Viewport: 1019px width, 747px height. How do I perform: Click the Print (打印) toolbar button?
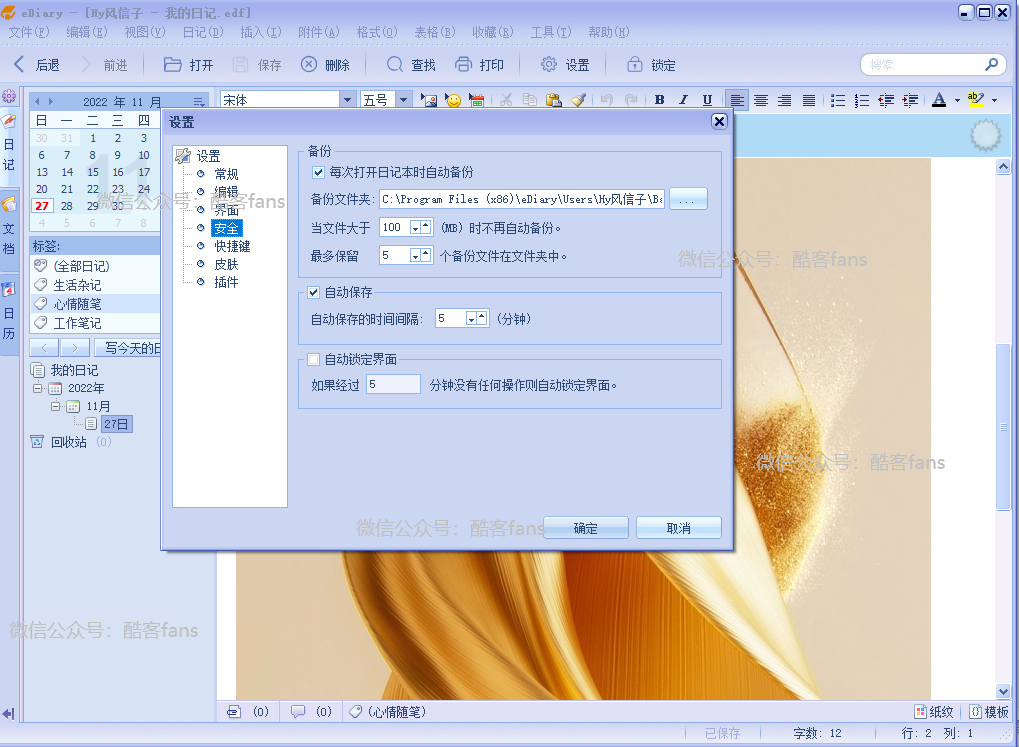[x=480, y=65]
